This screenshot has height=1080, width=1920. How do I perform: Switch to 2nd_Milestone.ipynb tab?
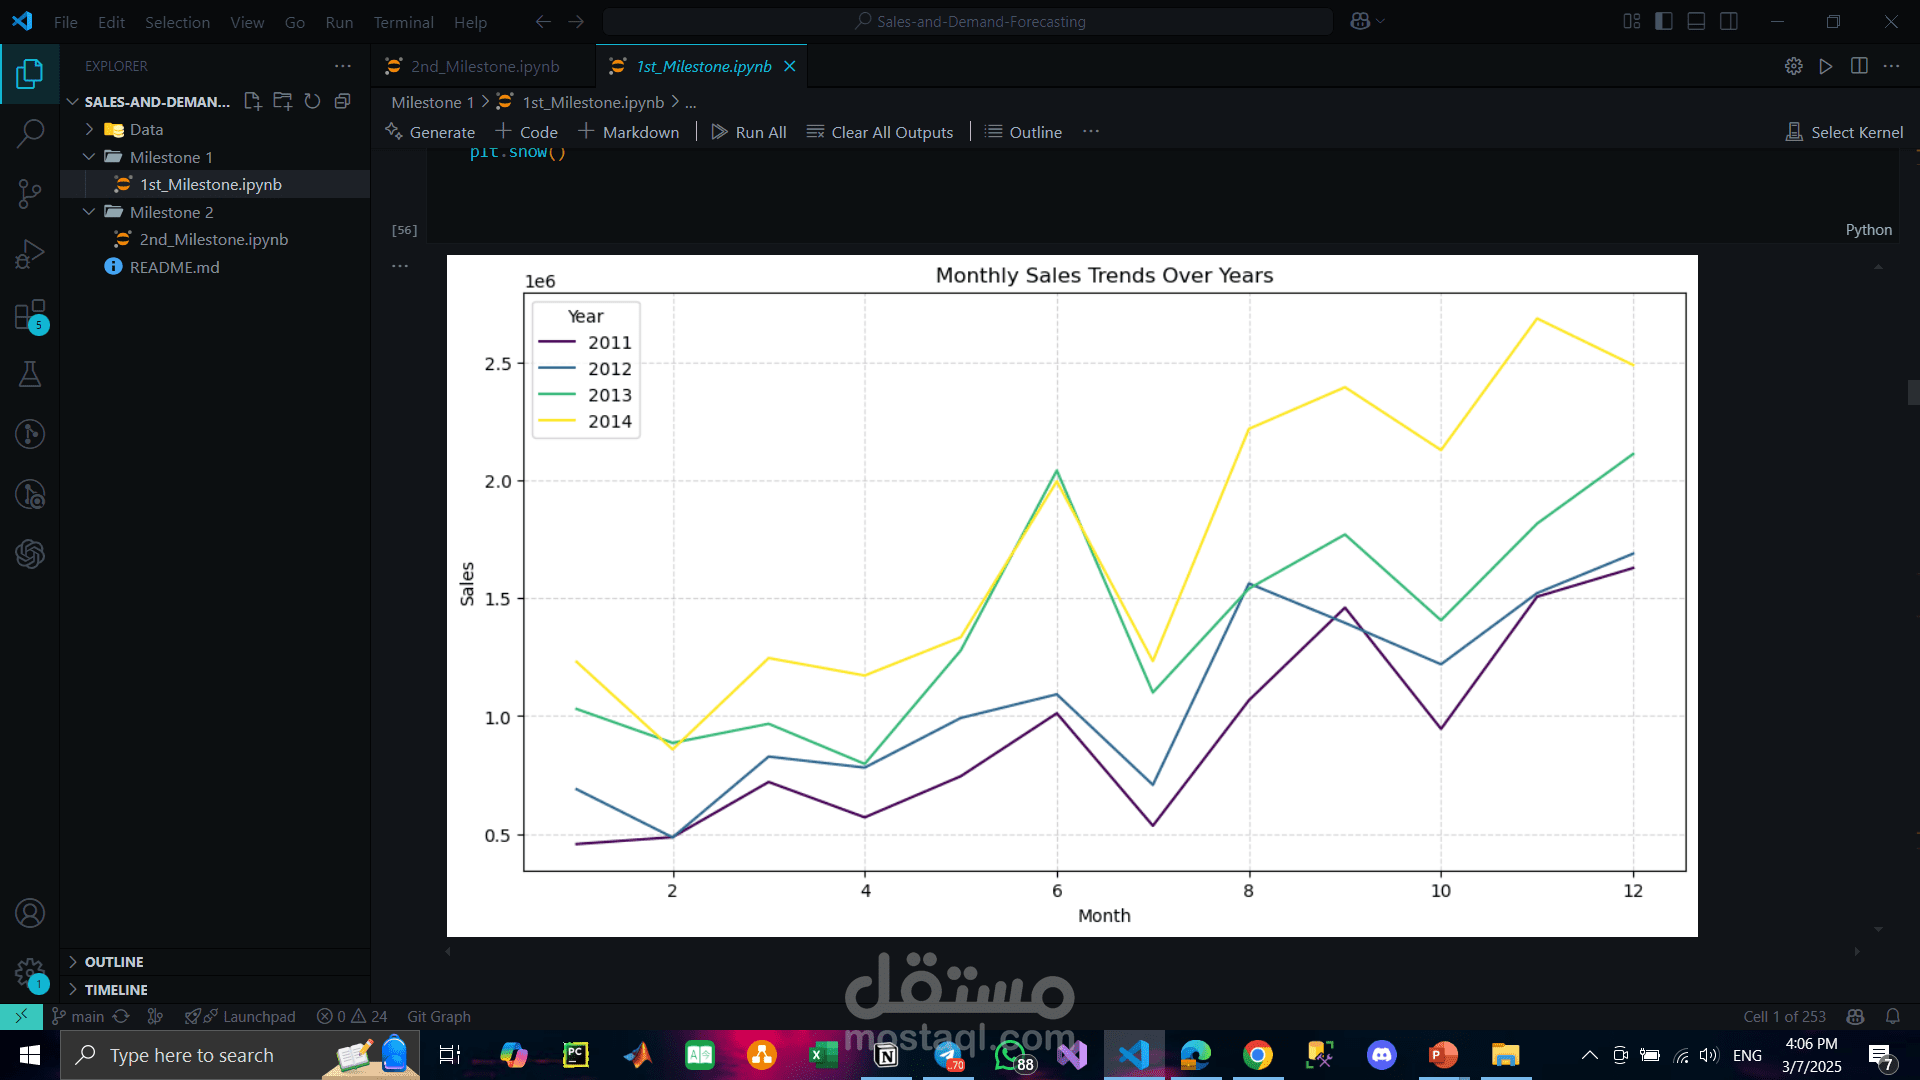pyautogui.click(x=485, y=66)
